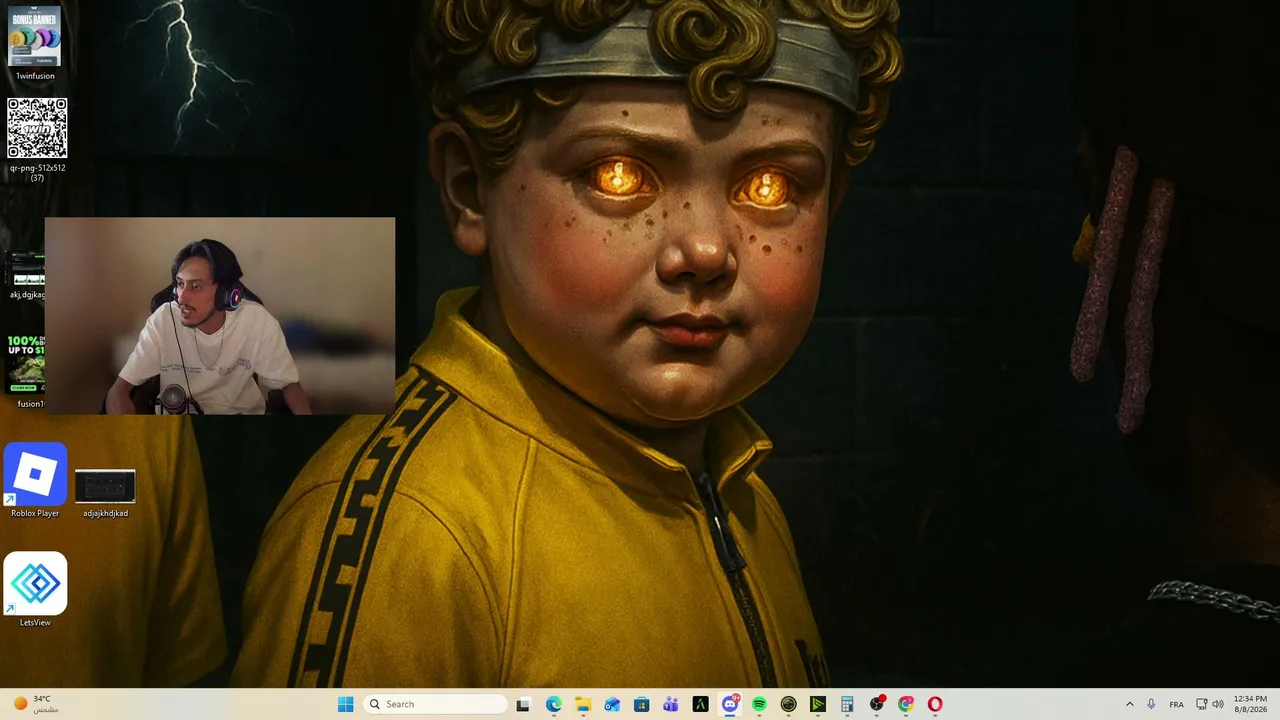
Task: Select the qr-png-512x512 (37) desktop image
Action: point(37,139)
